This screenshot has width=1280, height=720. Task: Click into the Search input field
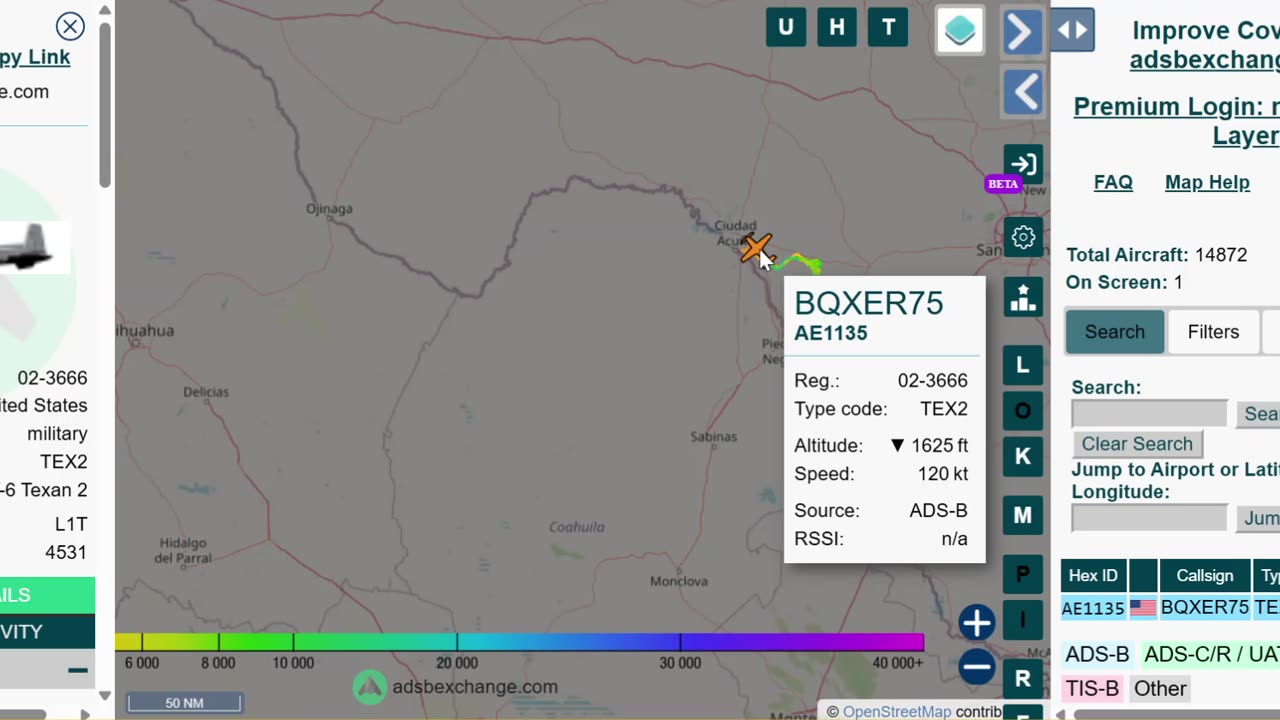coord(1149,413)
